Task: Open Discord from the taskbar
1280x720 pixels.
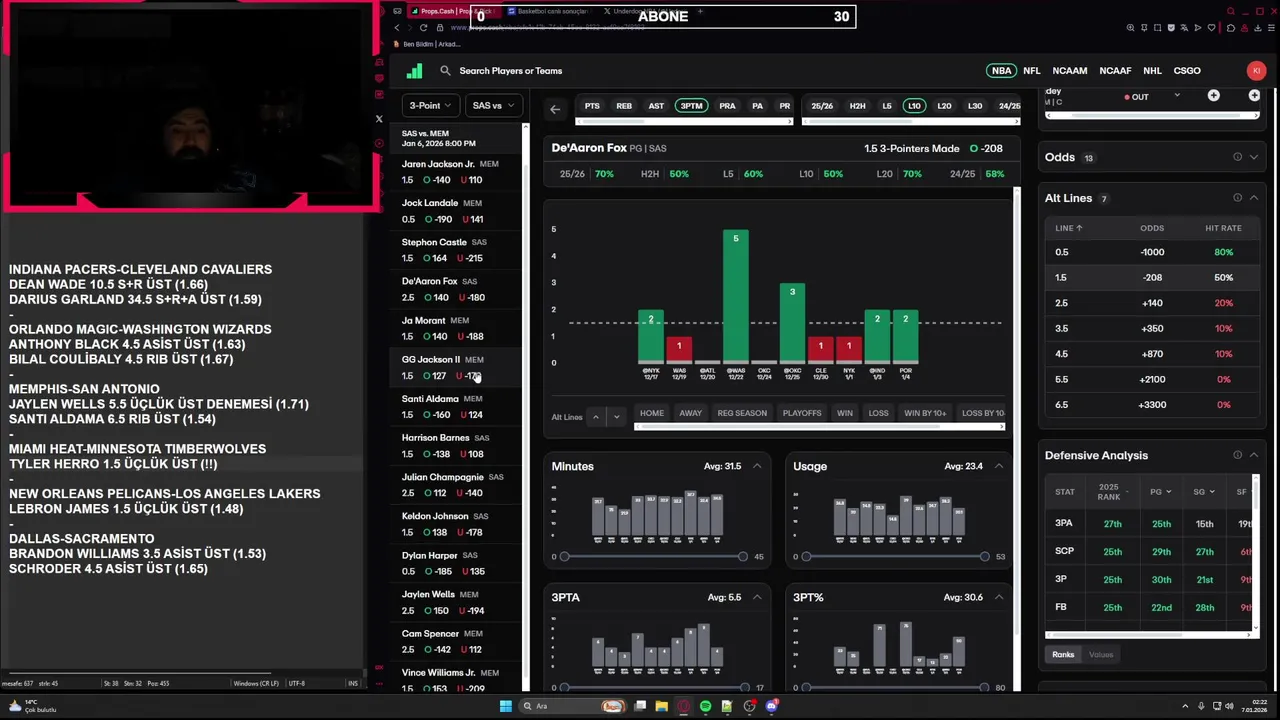Action: [x=772, y=706]
